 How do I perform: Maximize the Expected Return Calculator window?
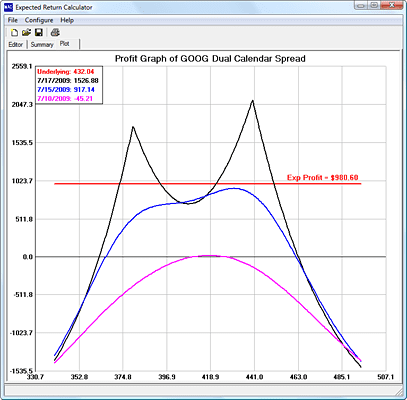[x=374, y=6]
